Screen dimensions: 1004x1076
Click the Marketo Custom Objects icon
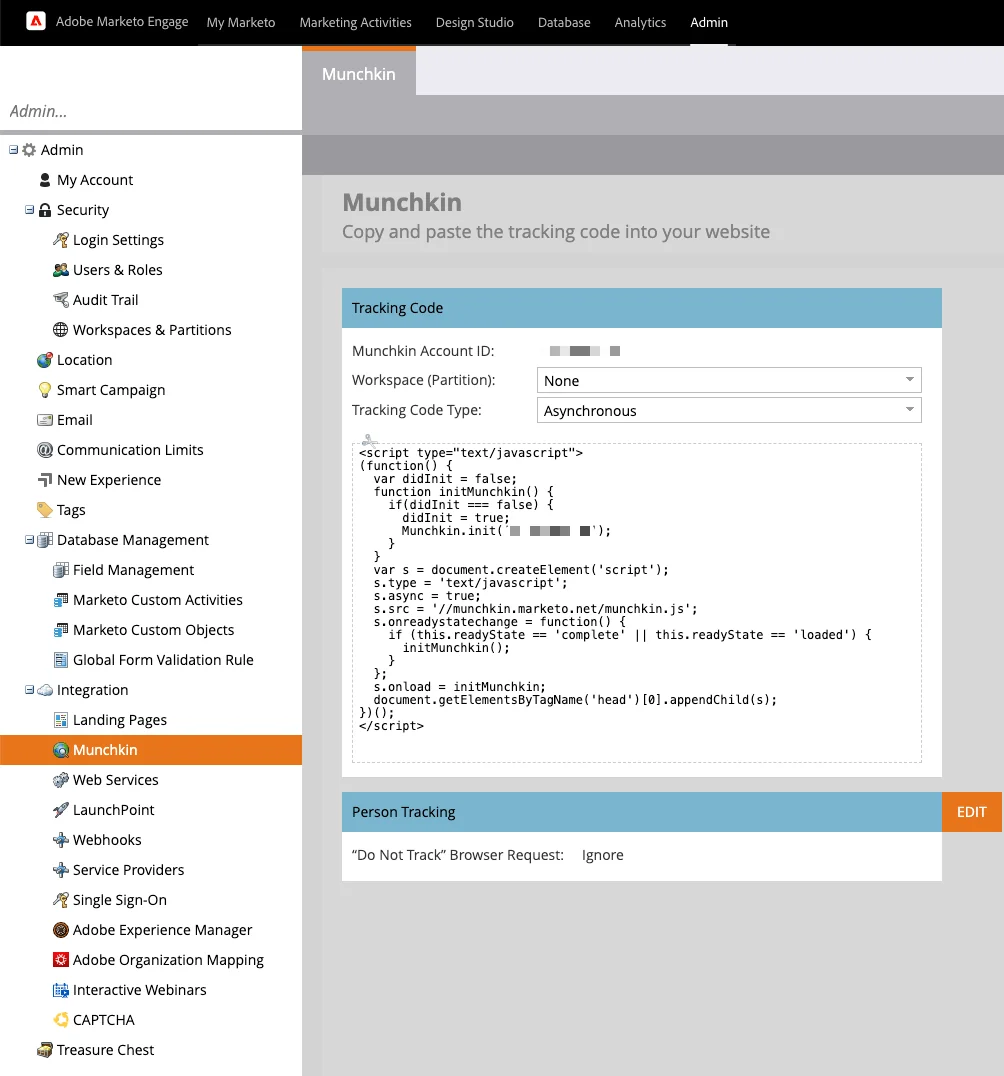pyautogui.click(x=60, y=630)
